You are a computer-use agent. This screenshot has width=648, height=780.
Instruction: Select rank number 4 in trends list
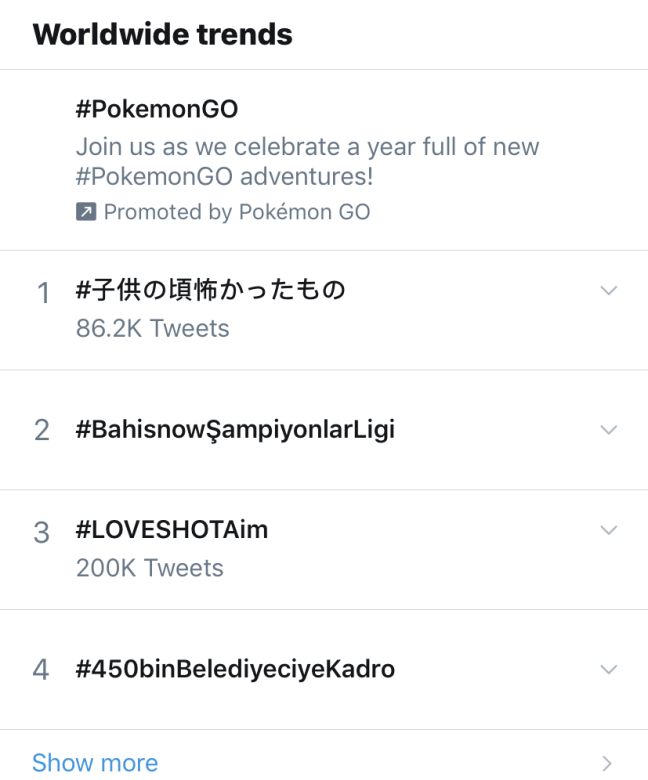click(41, 669)
